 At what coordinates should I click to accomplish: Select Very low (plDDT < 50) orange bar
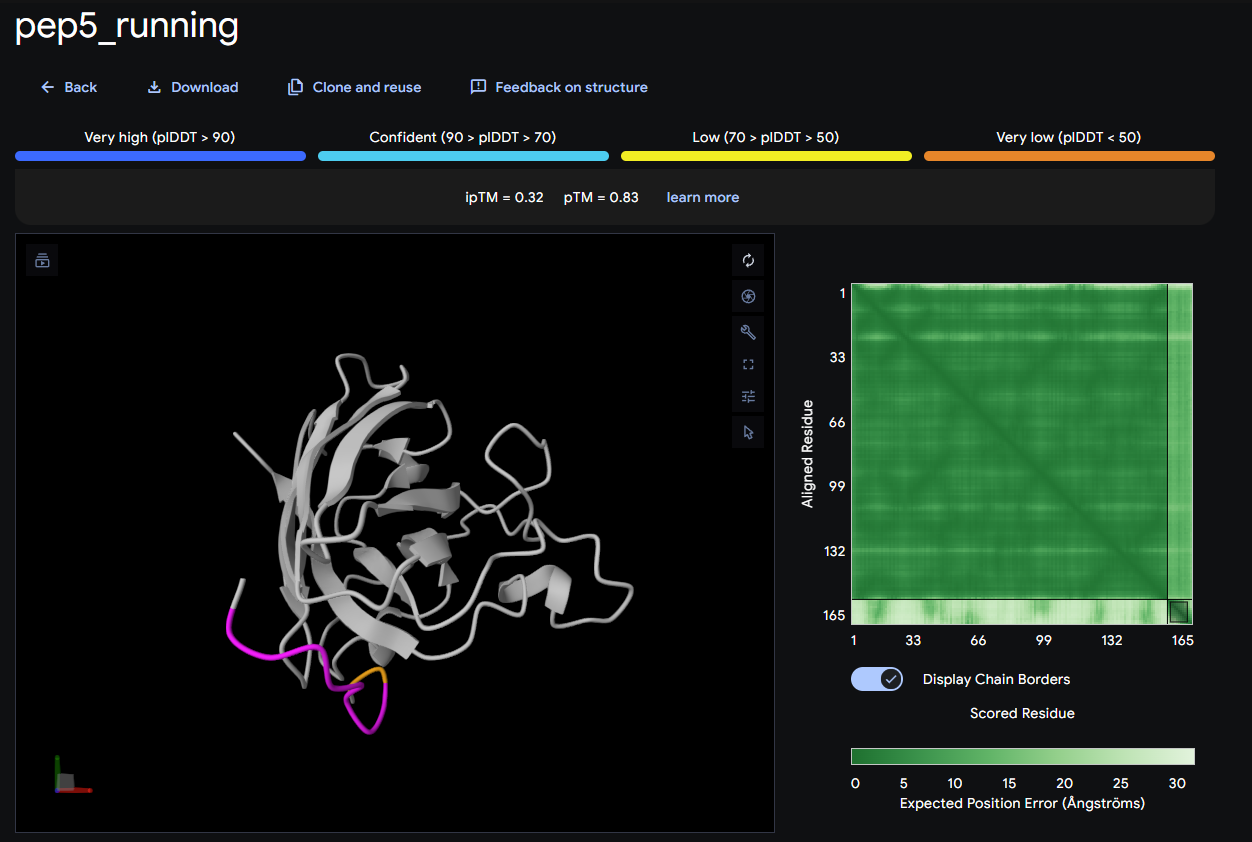click(1069, 156)
